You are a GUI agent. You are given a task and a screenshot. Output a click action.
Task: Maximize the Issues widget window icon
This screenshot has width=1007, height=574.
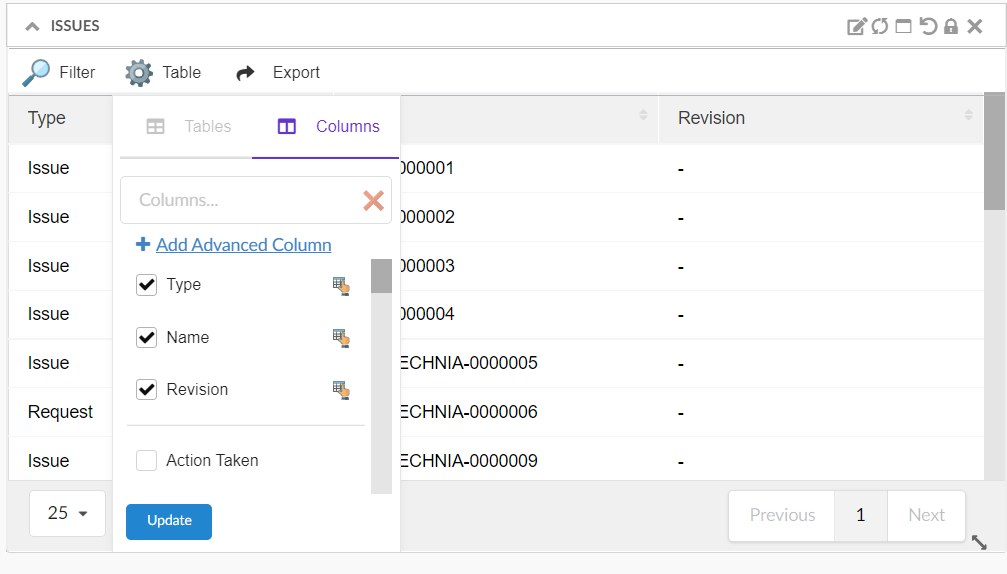pos(903,26)
